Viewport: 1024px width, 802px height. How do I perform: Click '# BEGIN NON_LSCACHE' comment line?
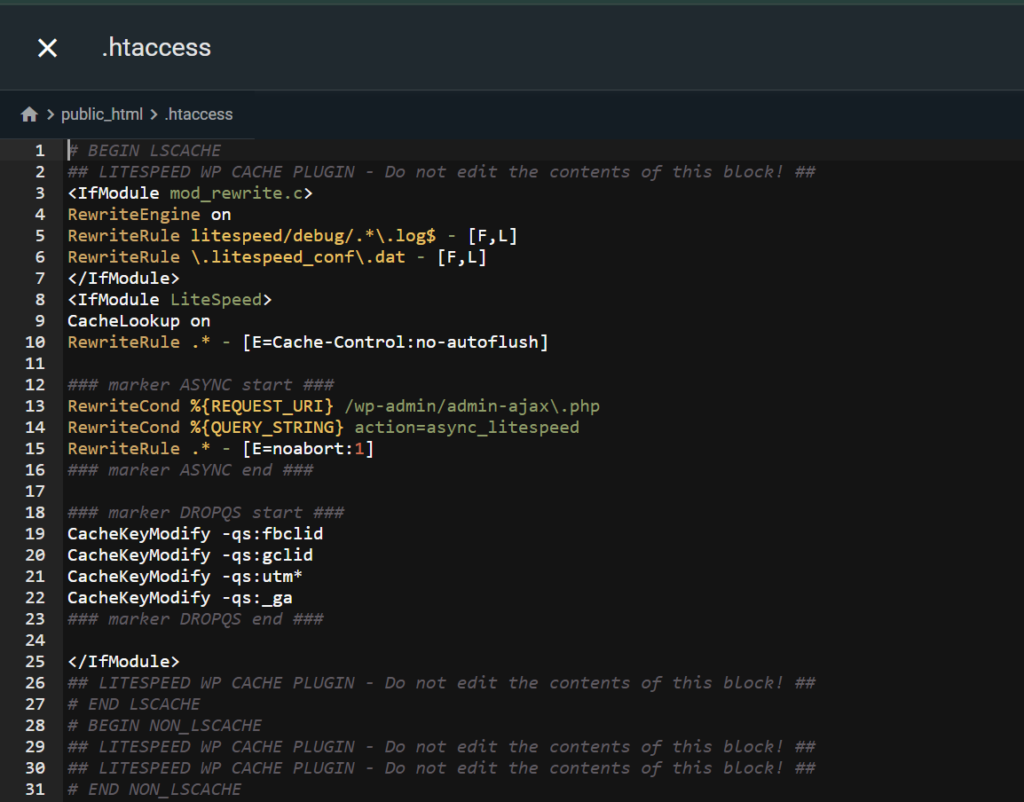165,726
